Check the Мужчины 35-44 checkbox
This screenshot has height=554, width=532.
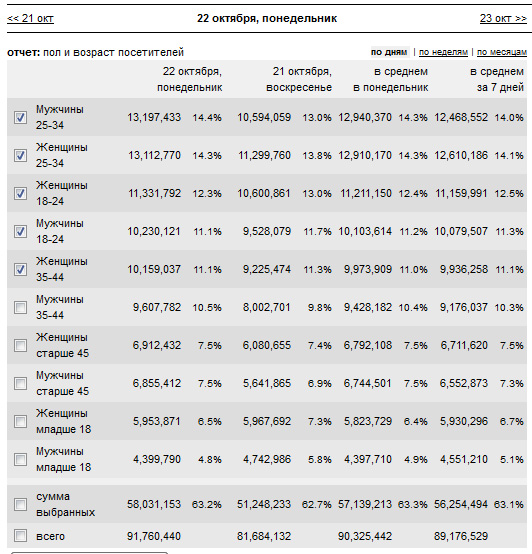(x=20, y=307)
